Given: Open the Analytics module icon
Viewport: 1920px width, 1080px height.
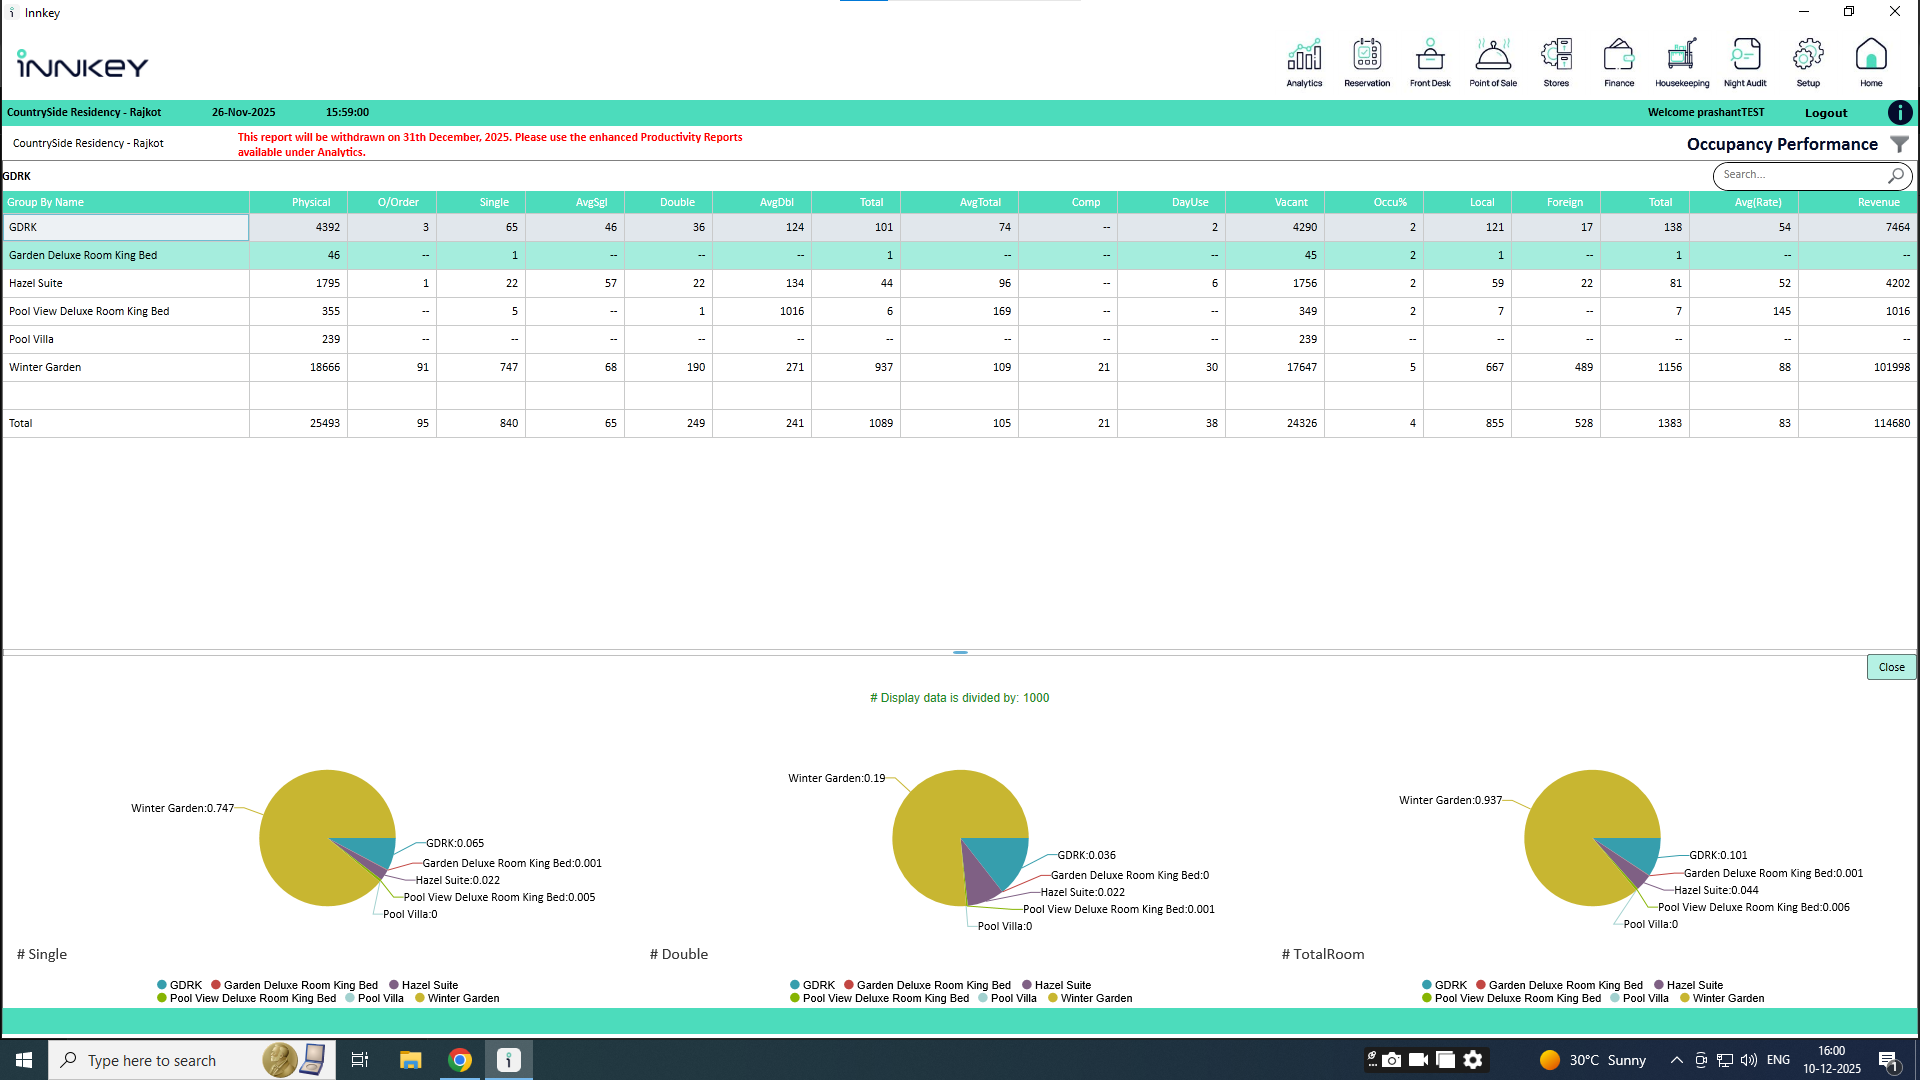Looking at the screenshot, I should click(1304, 62).
